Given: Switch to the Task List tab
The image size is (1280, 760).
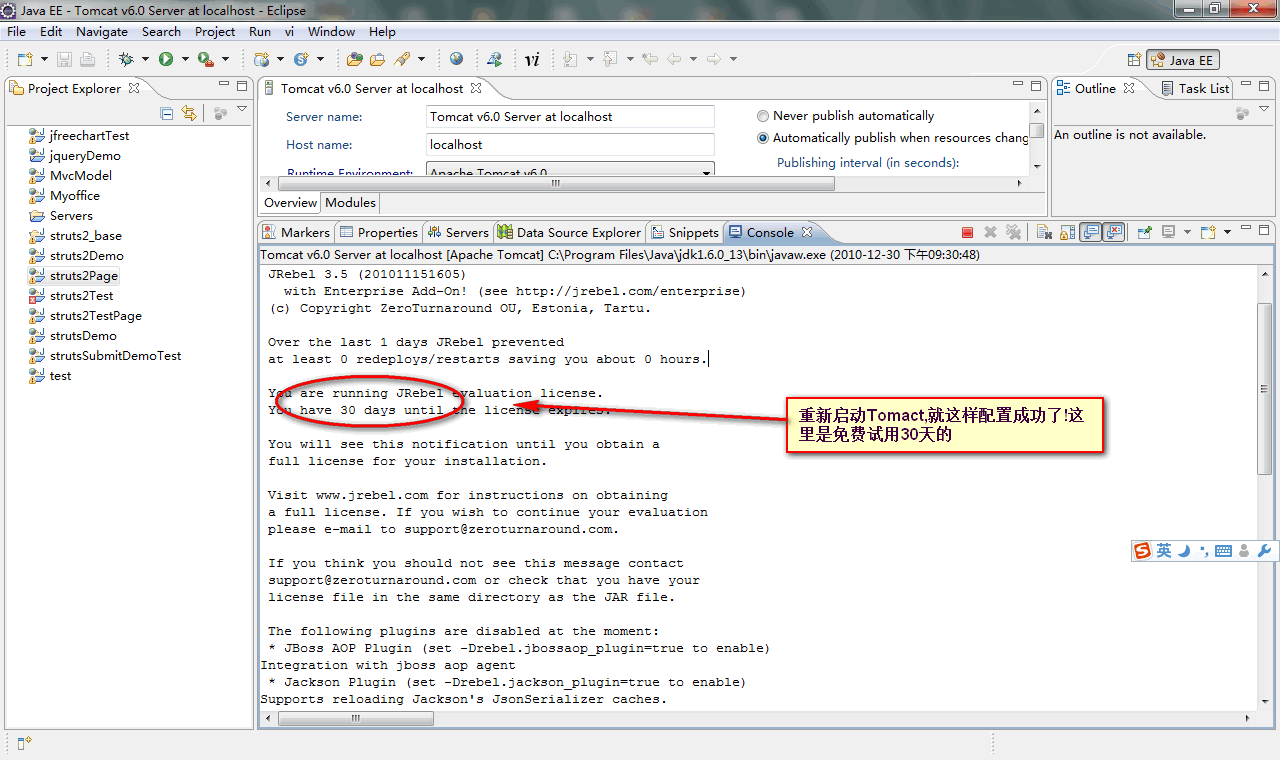Looking at the screenshot, I should click(x=1195, y=88).
